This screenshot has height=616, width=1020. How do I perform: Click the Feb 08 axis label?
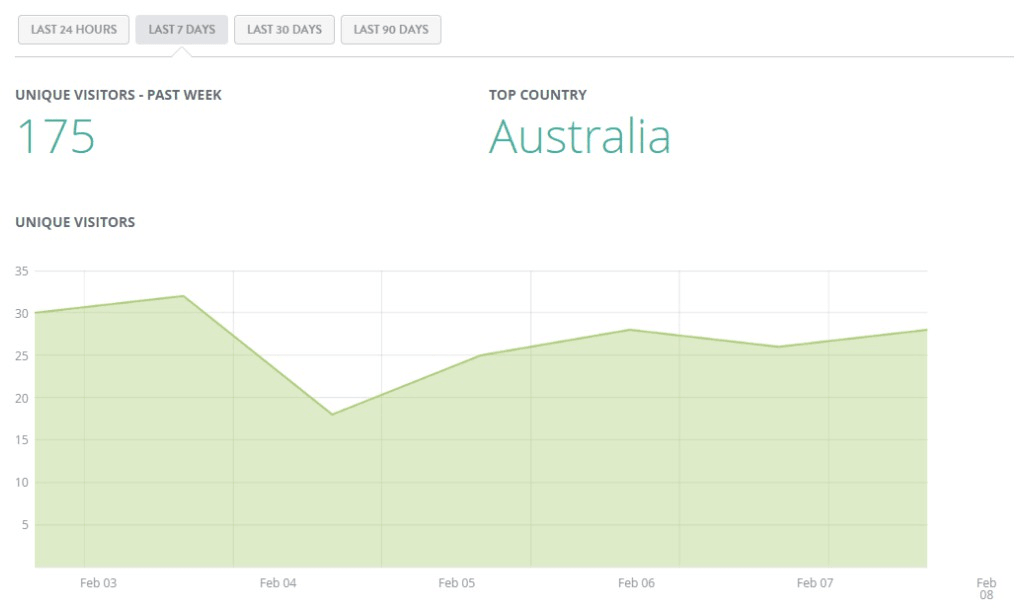coord(986,589)
